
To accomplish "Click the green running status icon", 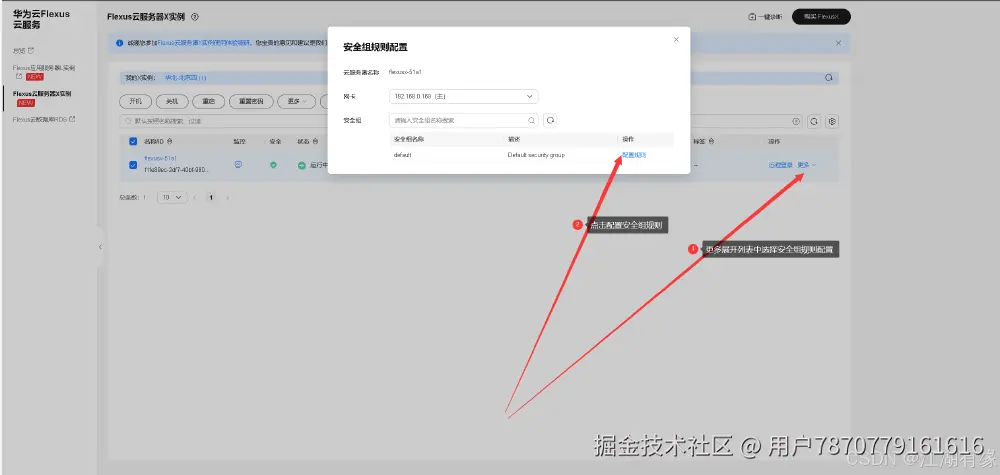I will [302, 165].
